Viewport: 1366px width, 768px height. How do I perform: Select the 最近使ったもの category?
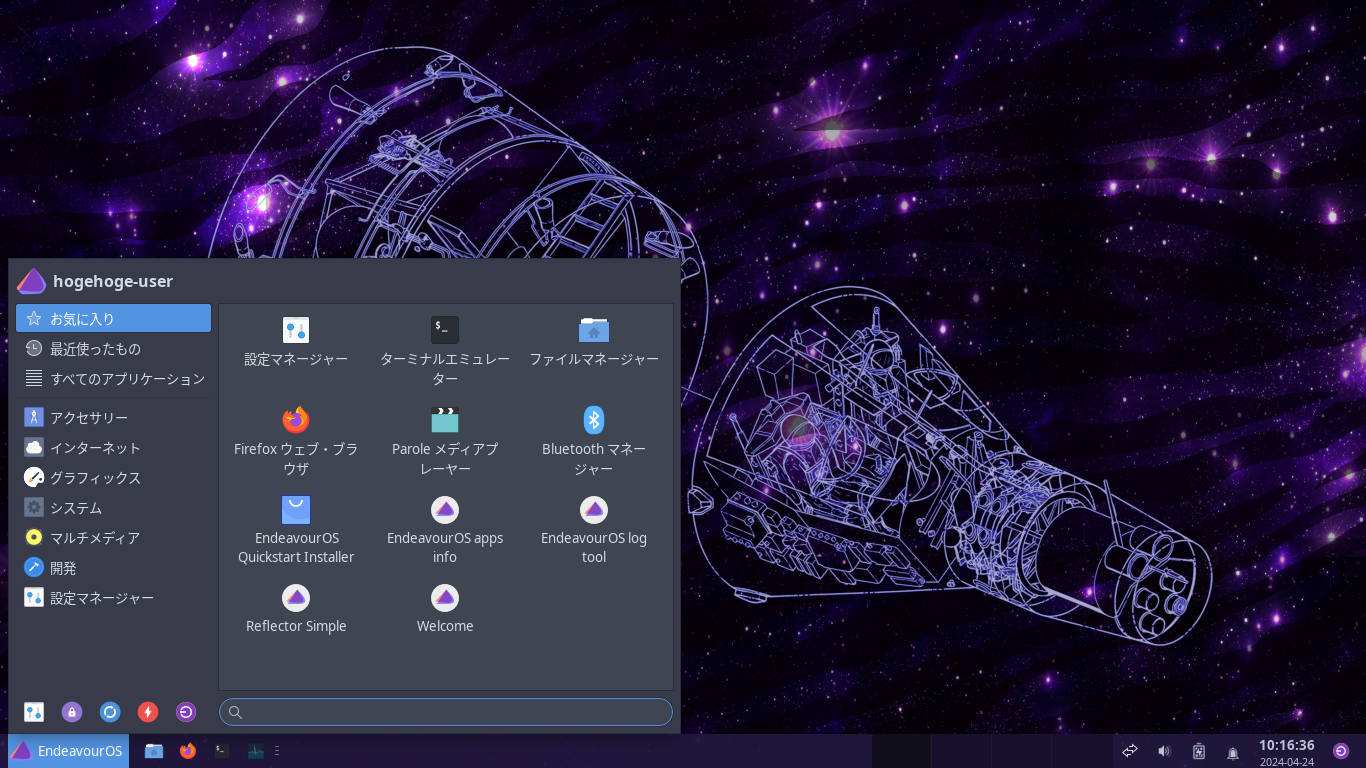tap(114, 349)
